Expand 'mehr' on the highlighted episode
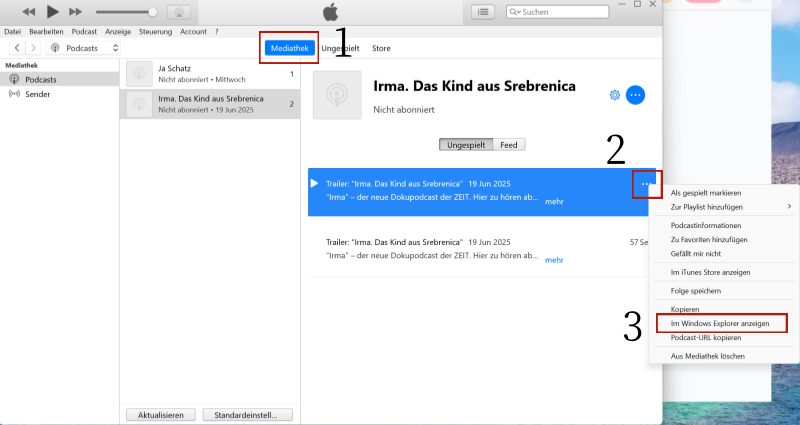This screenshot has width=800, height=425. [554, 202]
